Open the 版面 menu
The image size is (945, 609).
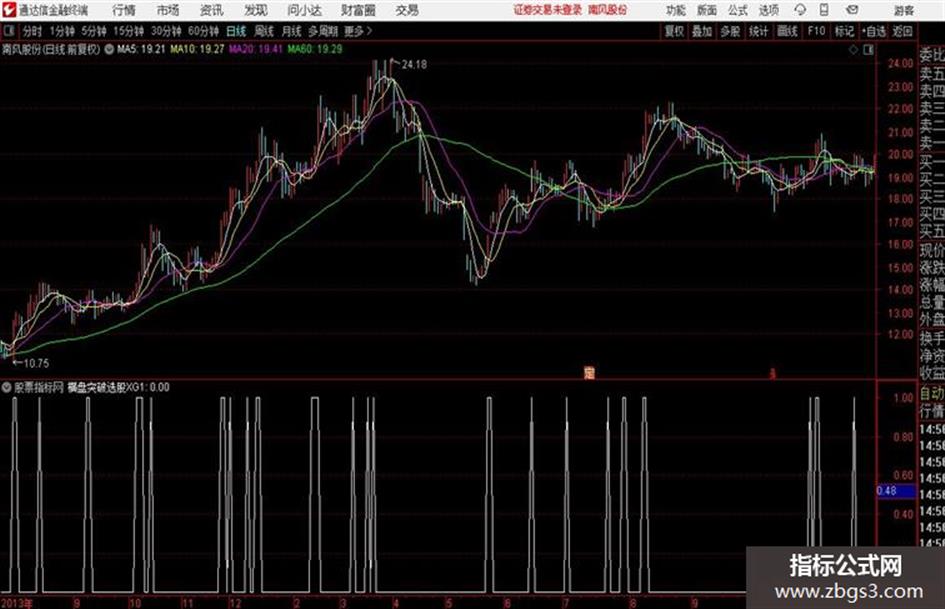(706, 10)
